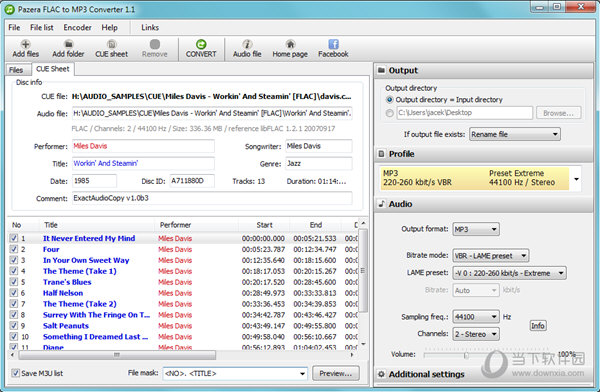Toggle the checkbox for The Theme (Take 1)
This screenshot has height=392, width=600.
point(14,271)
